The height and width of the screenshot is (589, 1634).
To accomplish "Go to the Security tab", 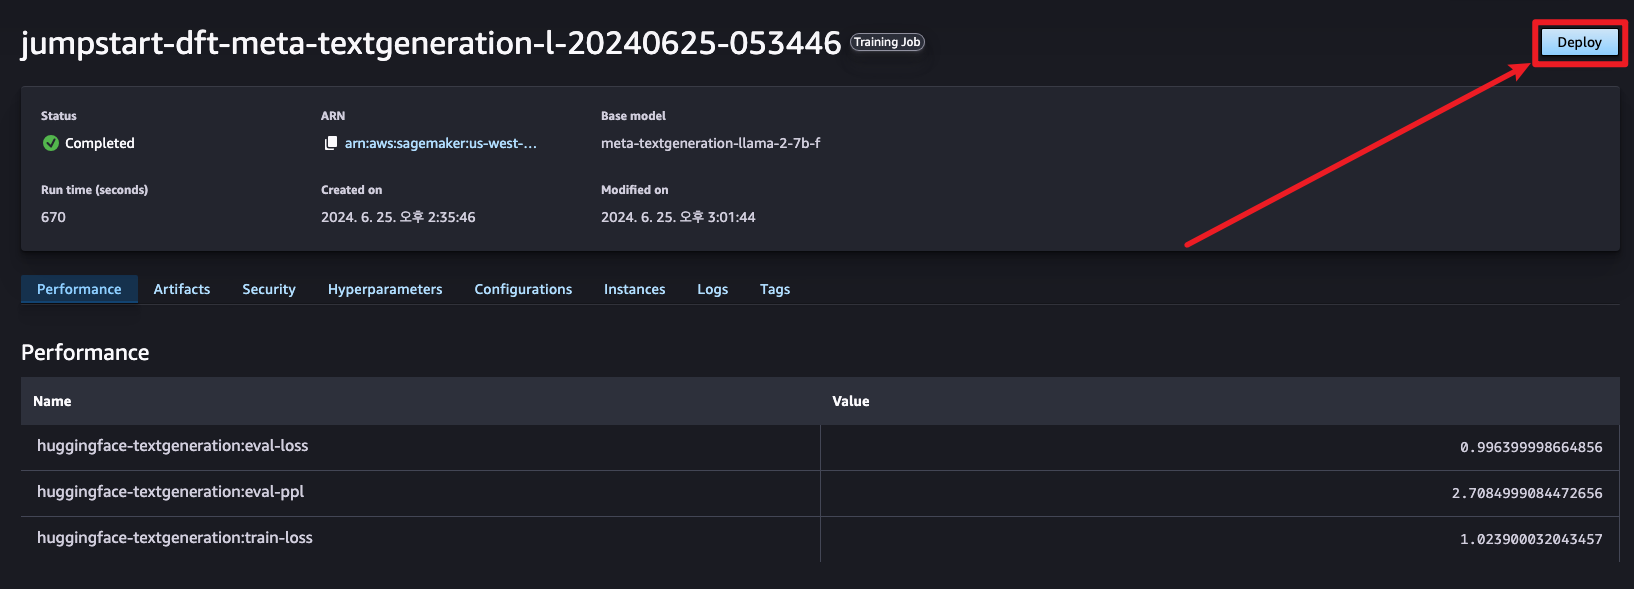I will point(269,289).
